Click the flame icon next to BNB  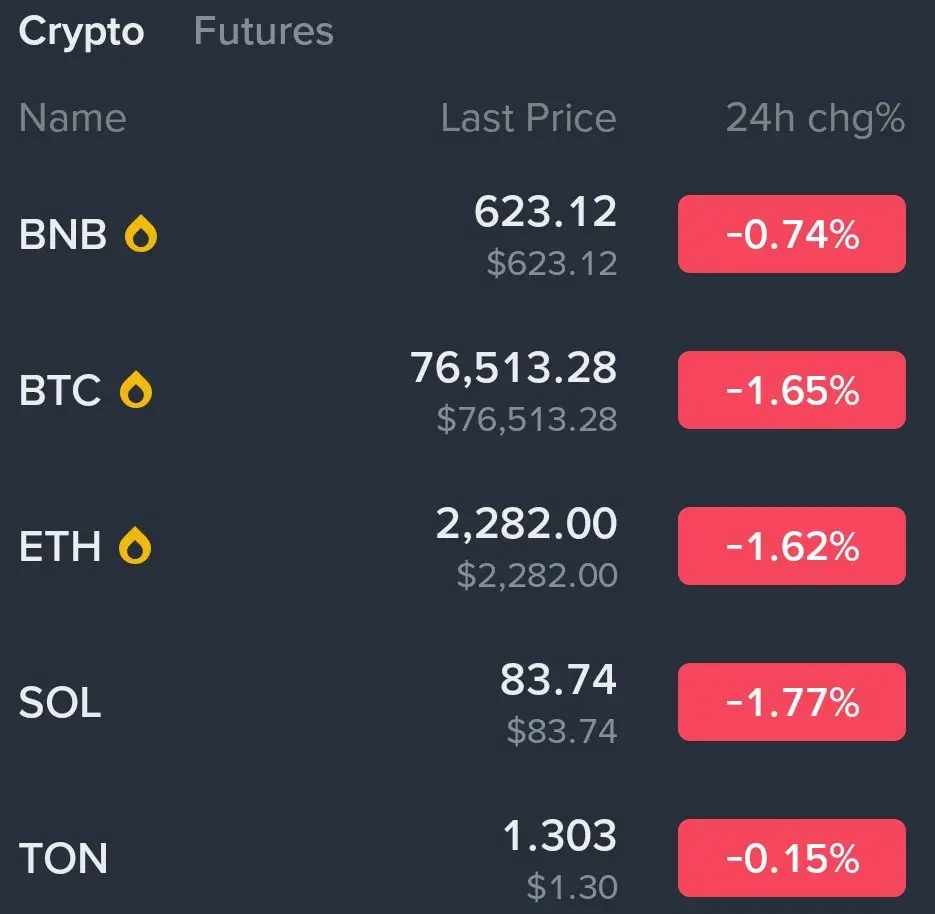pyautogui.click(x=141, y=236)
